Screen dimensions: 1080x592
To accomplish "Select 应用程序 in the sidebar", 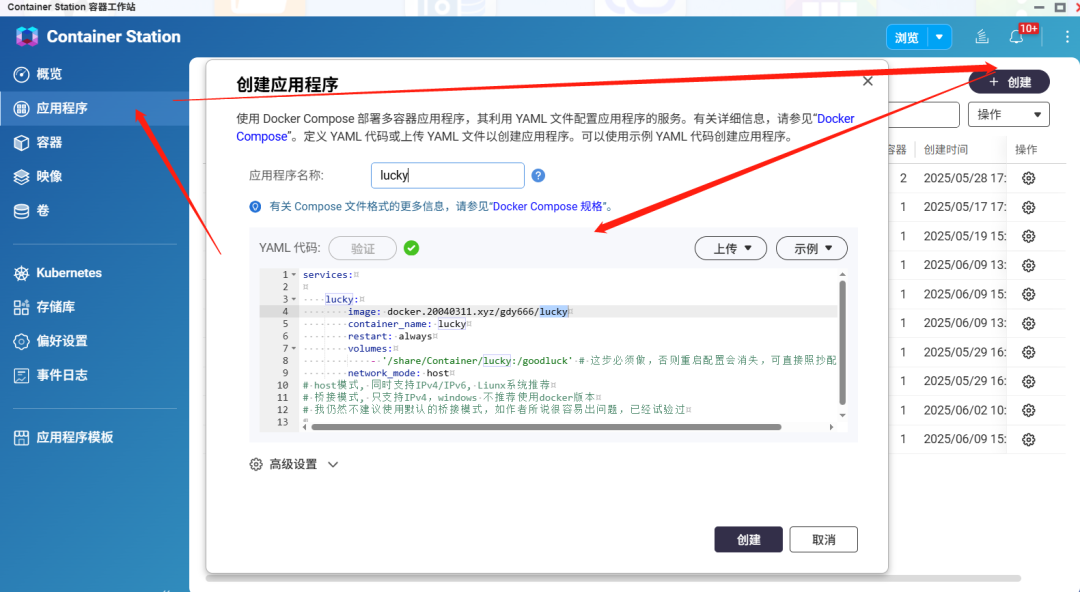I will (x=94, y=108).
